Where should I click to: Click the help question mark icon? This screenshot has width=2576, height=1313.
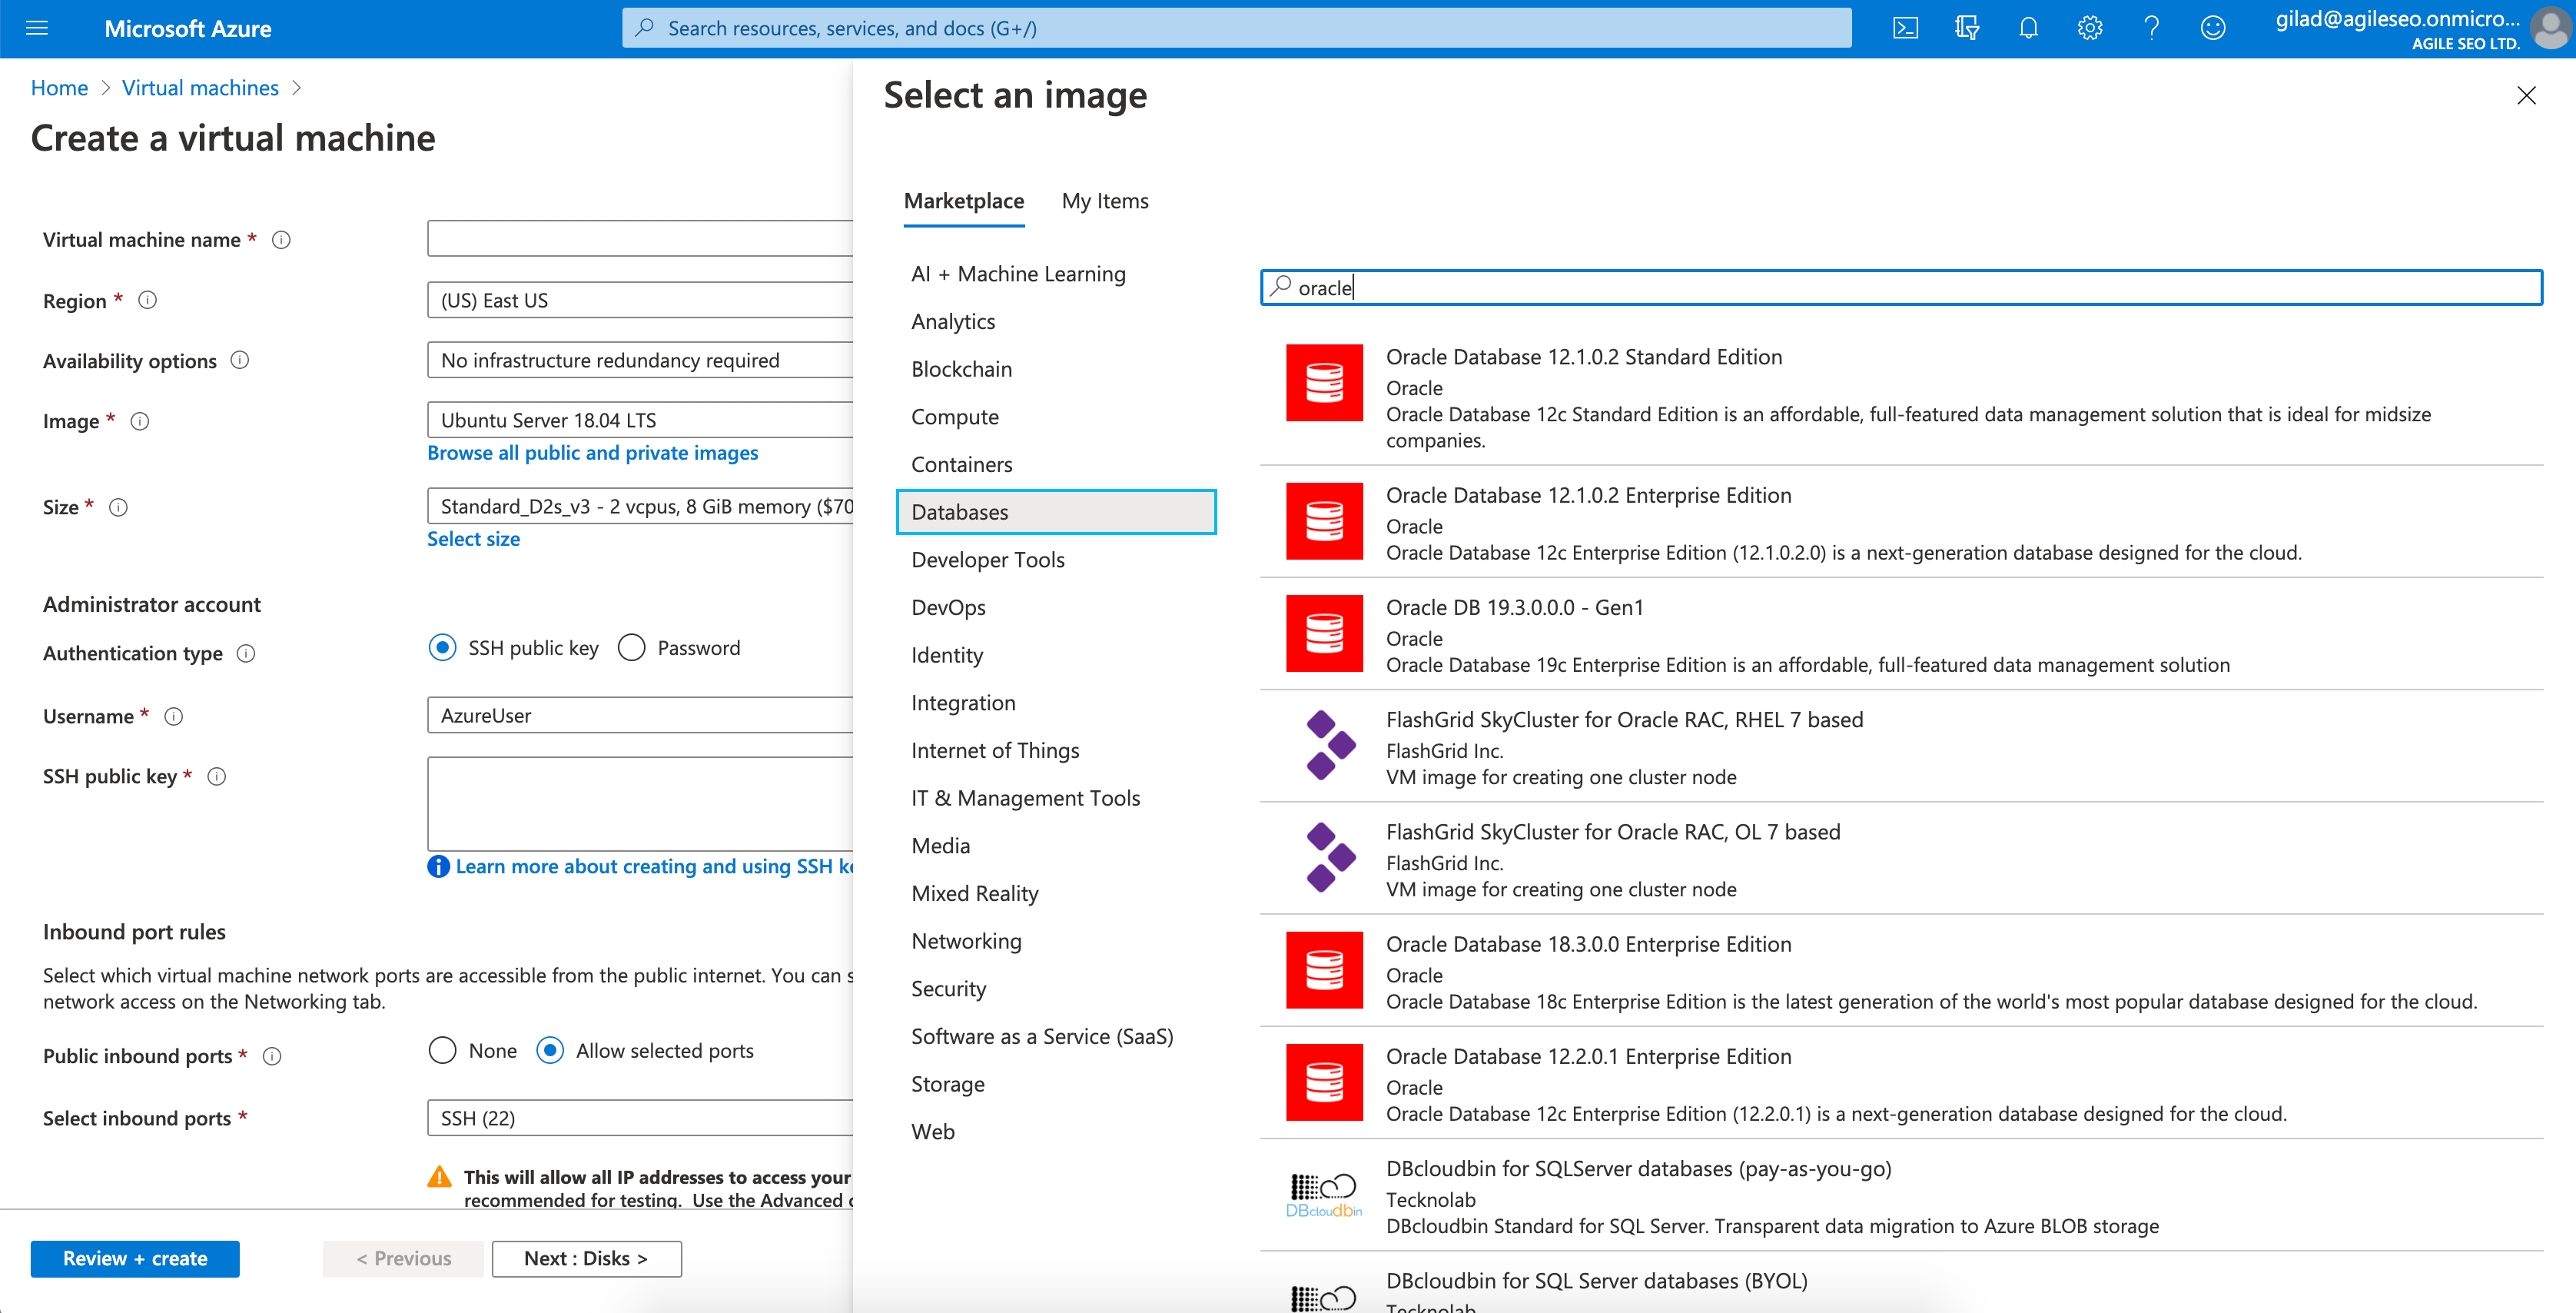[x=2151, y=28]
